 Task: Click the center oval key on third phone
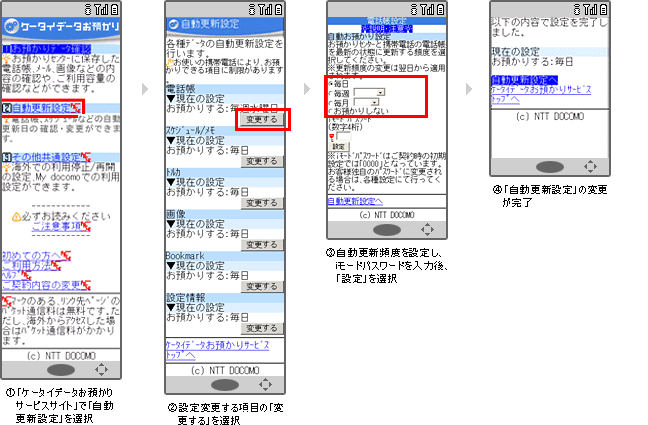(387, 230)
